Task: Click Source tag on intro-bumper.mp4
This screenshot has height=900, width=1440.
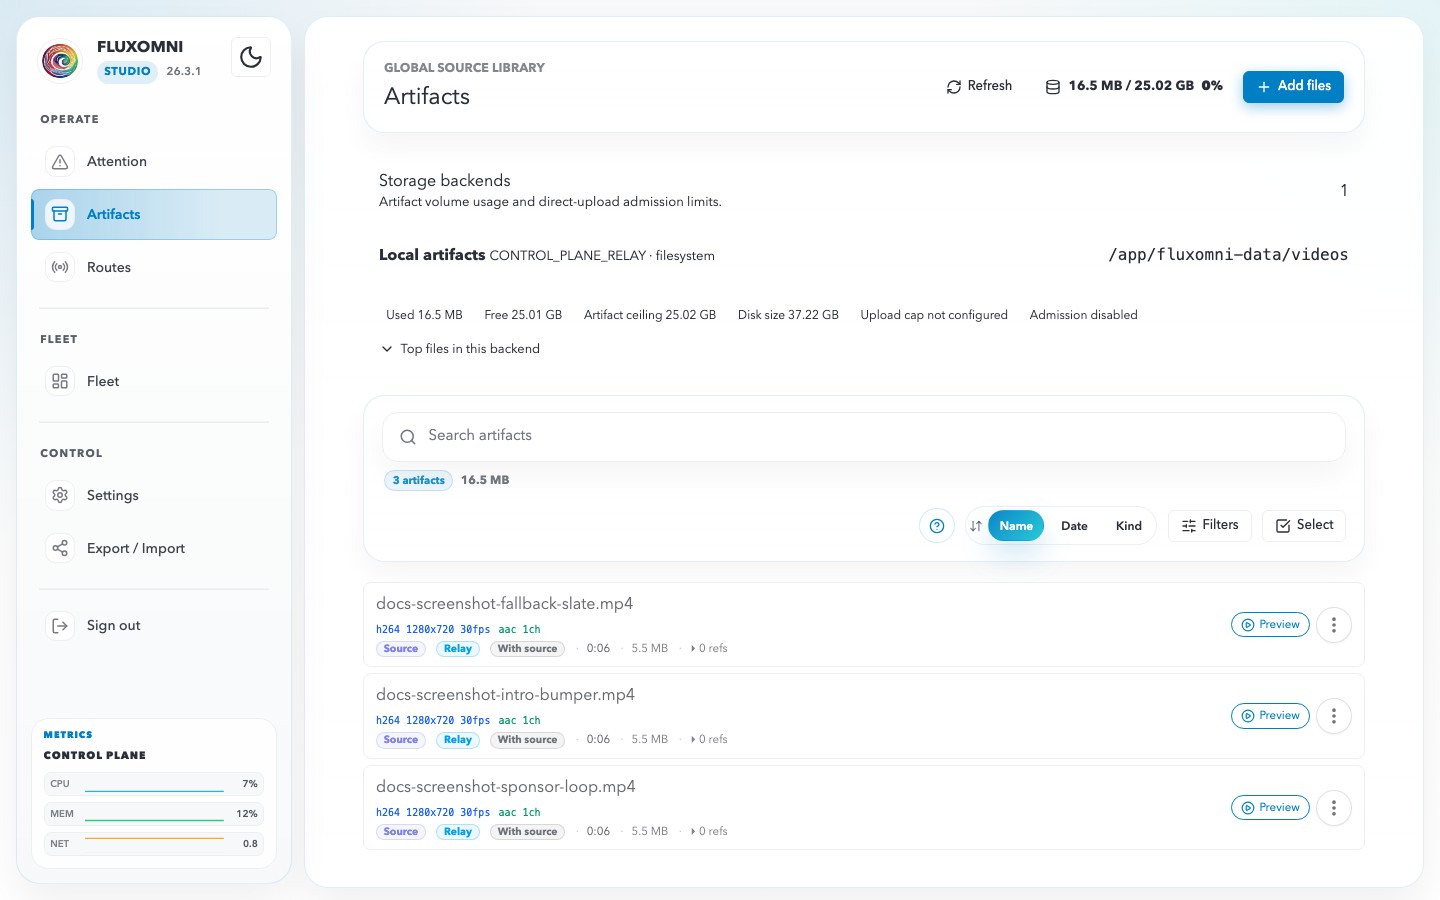Action: tap(401, 740)
